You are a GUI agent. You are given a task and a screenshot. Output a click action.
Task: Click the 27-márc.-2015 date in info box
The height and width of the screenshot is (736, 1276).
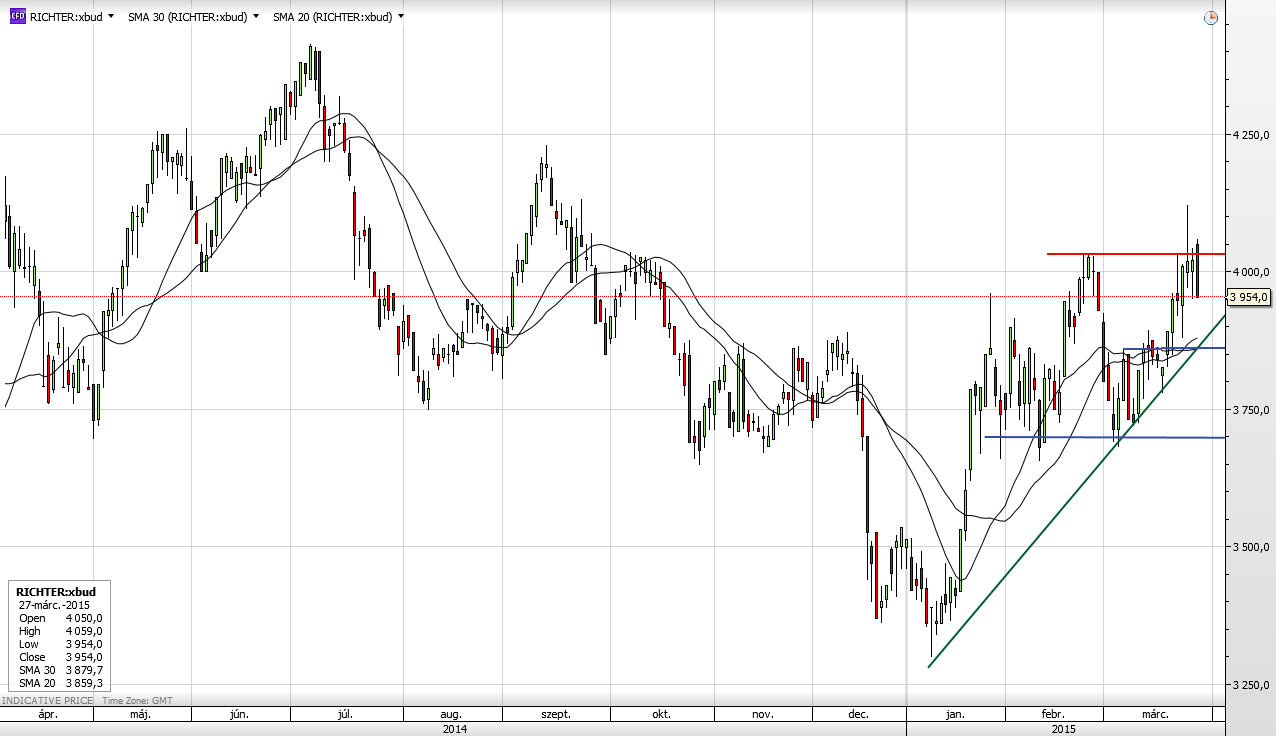pyautogui.click(x=55, y=605)
